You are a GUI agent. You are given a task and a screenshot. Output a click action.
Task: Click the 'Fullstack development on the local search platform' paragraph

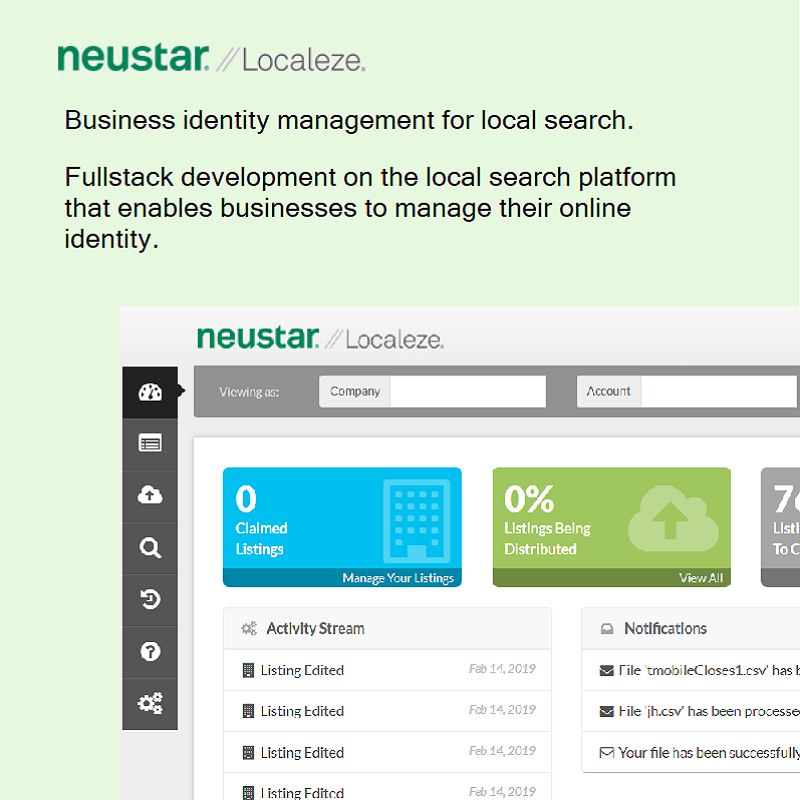pyautogui.click(x=370, y=208)
